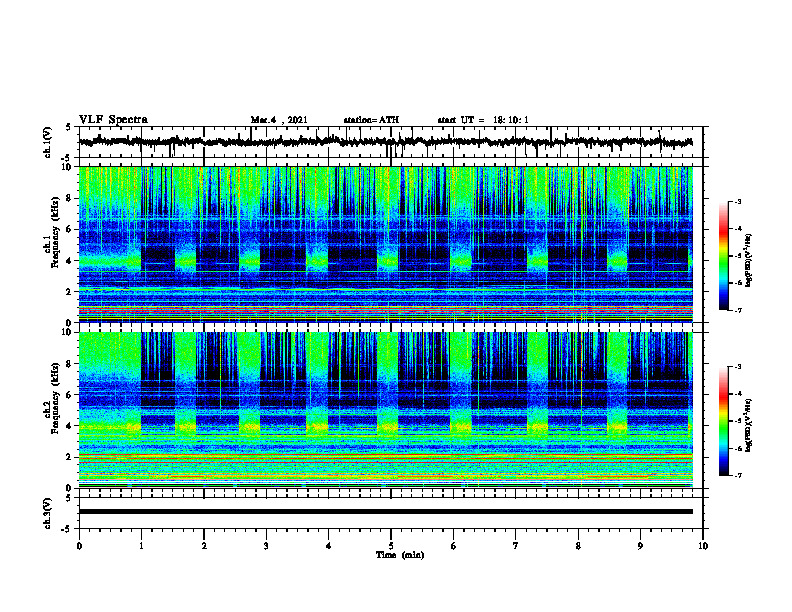Click ch.2 frequency tick label '2'
This screenshot has width=792, height=612.
click(70, 457)
